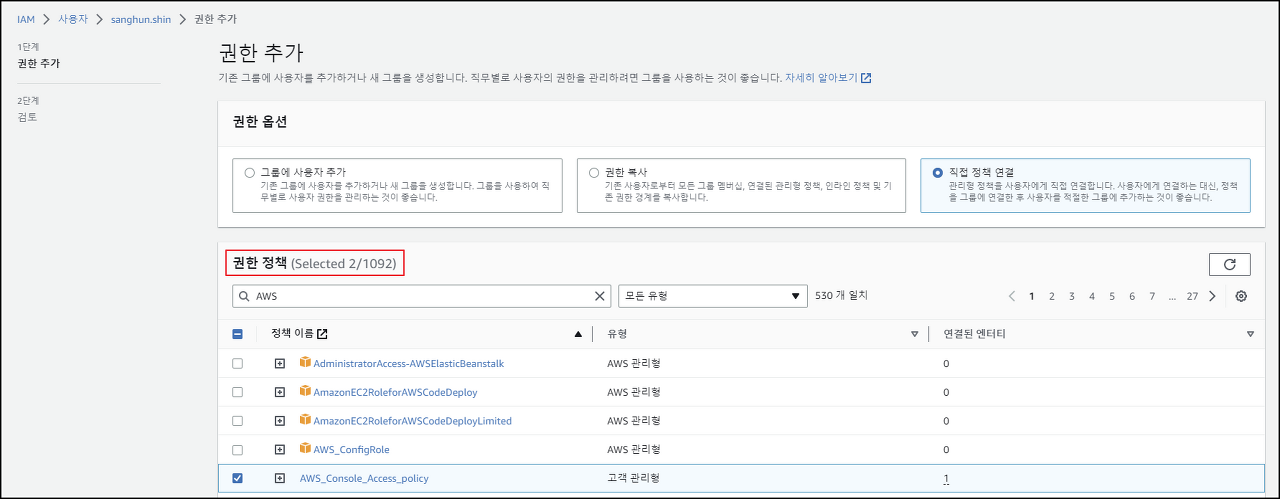Go to page 5 of results
Screen dimensions: 1280x499
tap(1111, 296)
